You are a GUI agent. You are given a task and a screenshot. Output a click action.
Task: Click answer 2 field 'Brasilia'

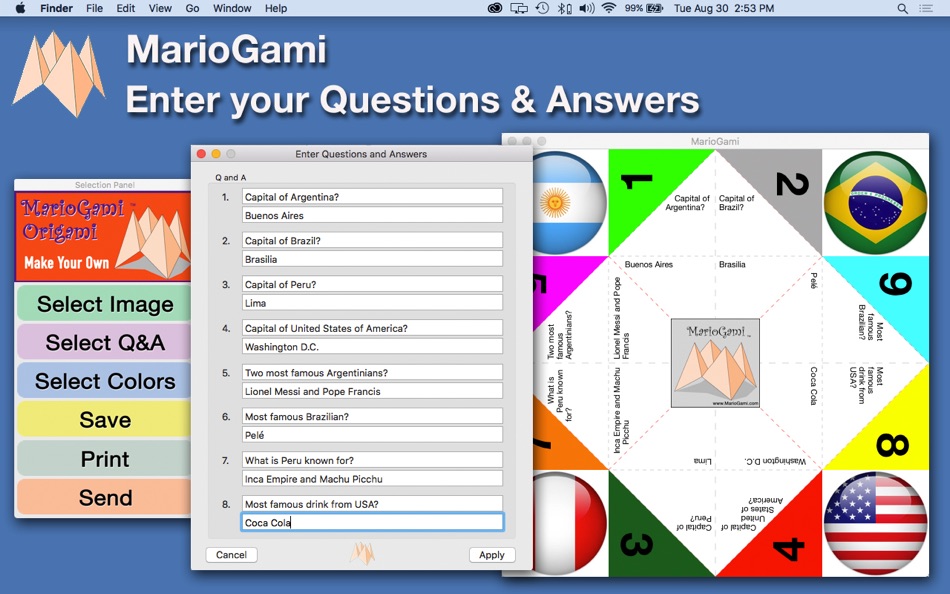372,259
